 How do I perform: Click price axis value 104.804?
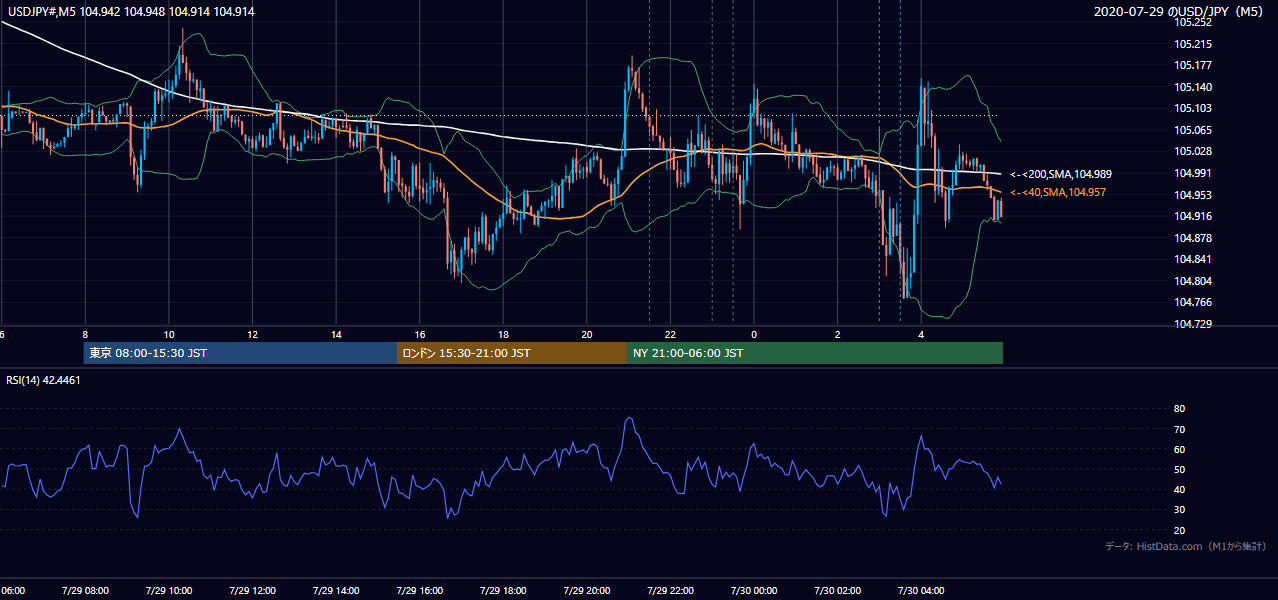coord(1193,281)
